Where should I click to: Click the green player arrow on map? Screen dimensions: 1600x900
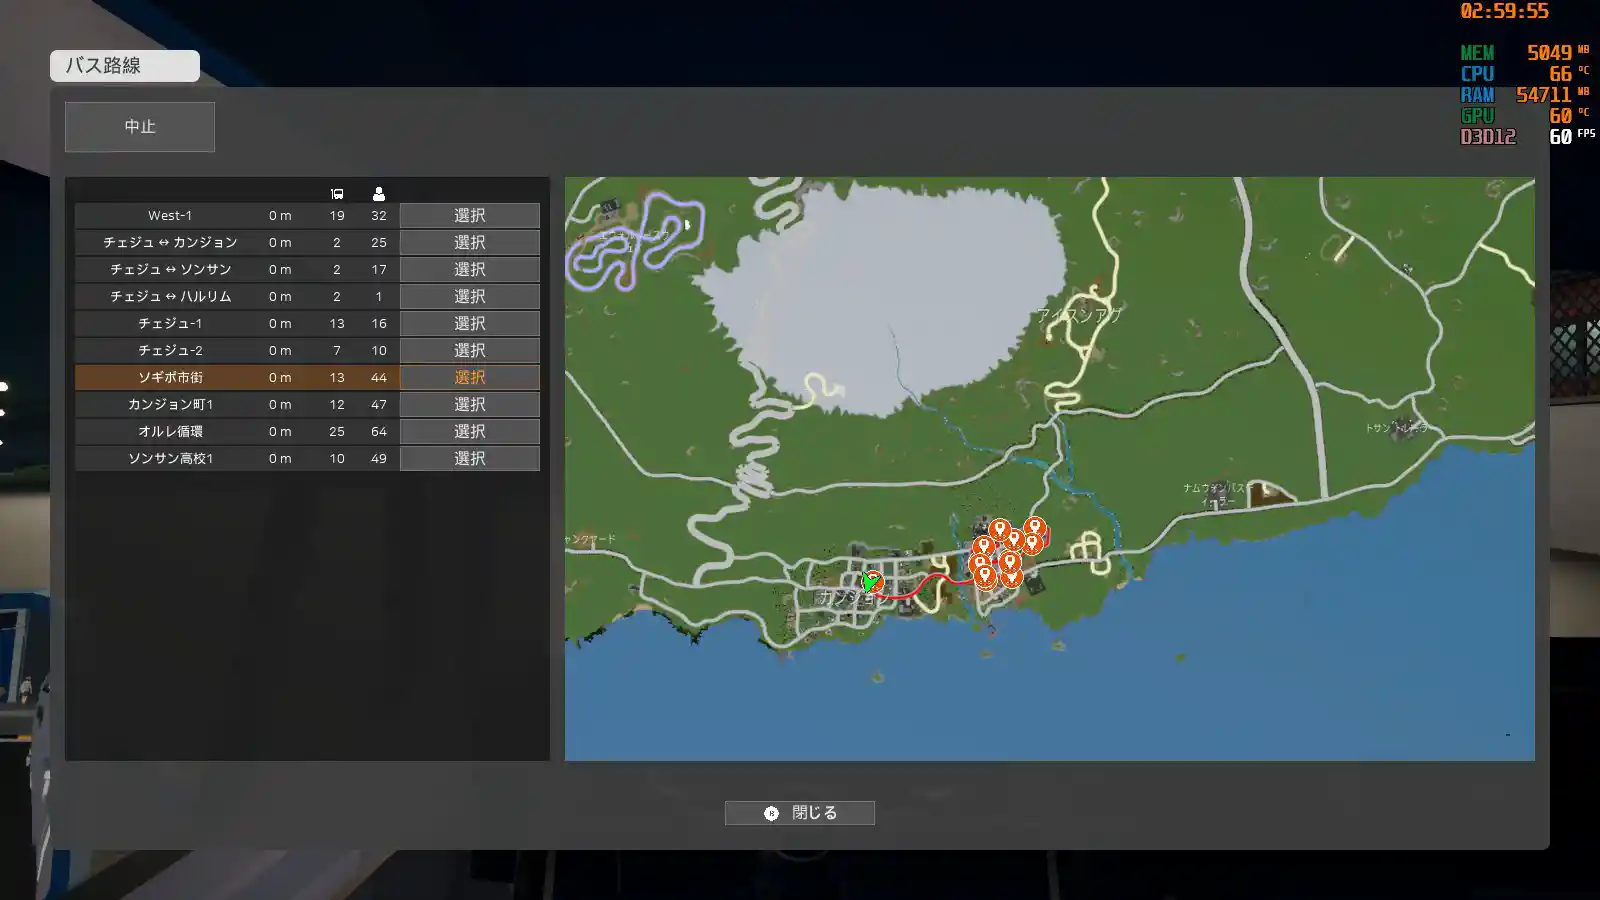click(x=871, y=582)
